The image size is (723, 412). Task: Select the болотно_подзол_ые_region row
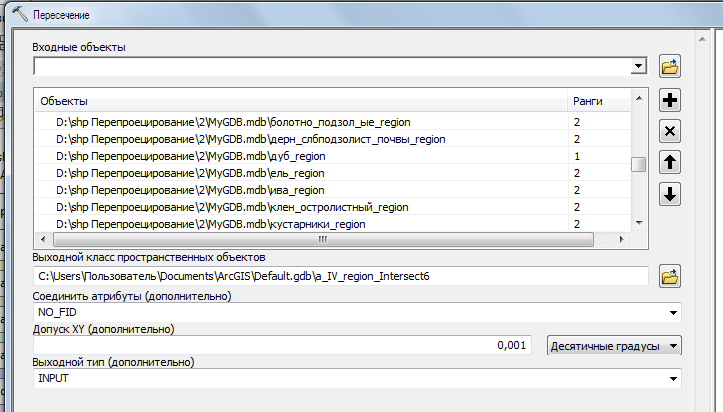(x=332, y=122)
